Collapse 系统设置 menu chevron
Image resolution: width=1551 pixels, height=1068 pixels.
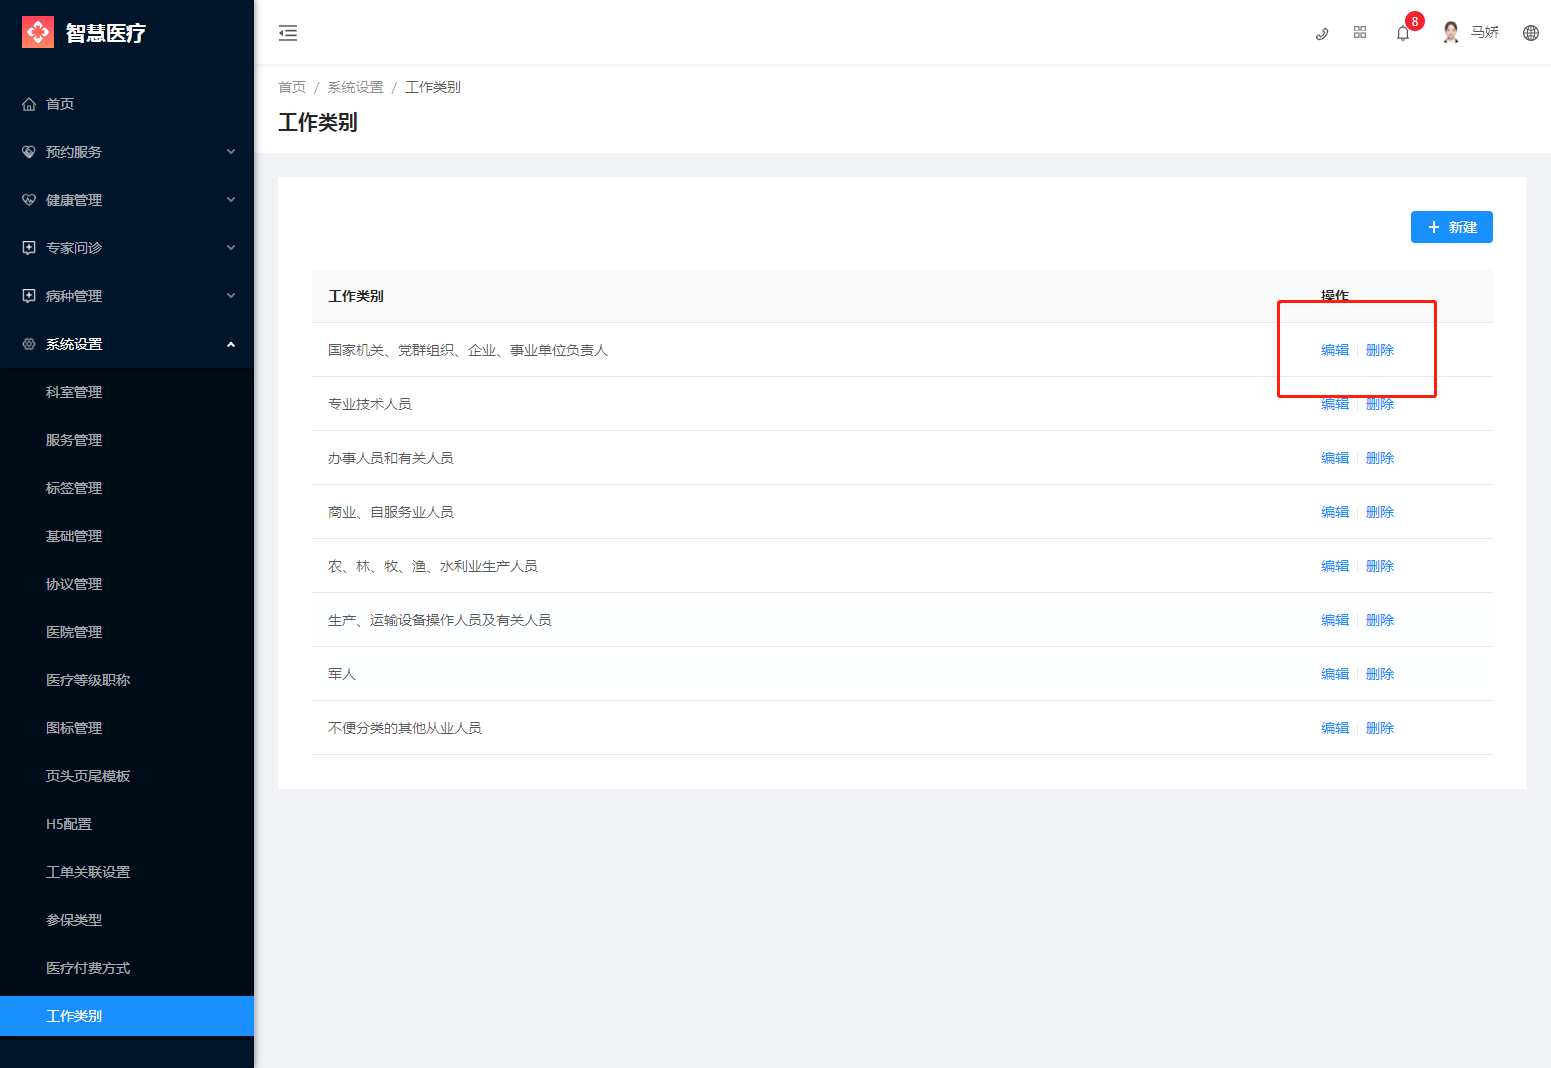point(231,344)
